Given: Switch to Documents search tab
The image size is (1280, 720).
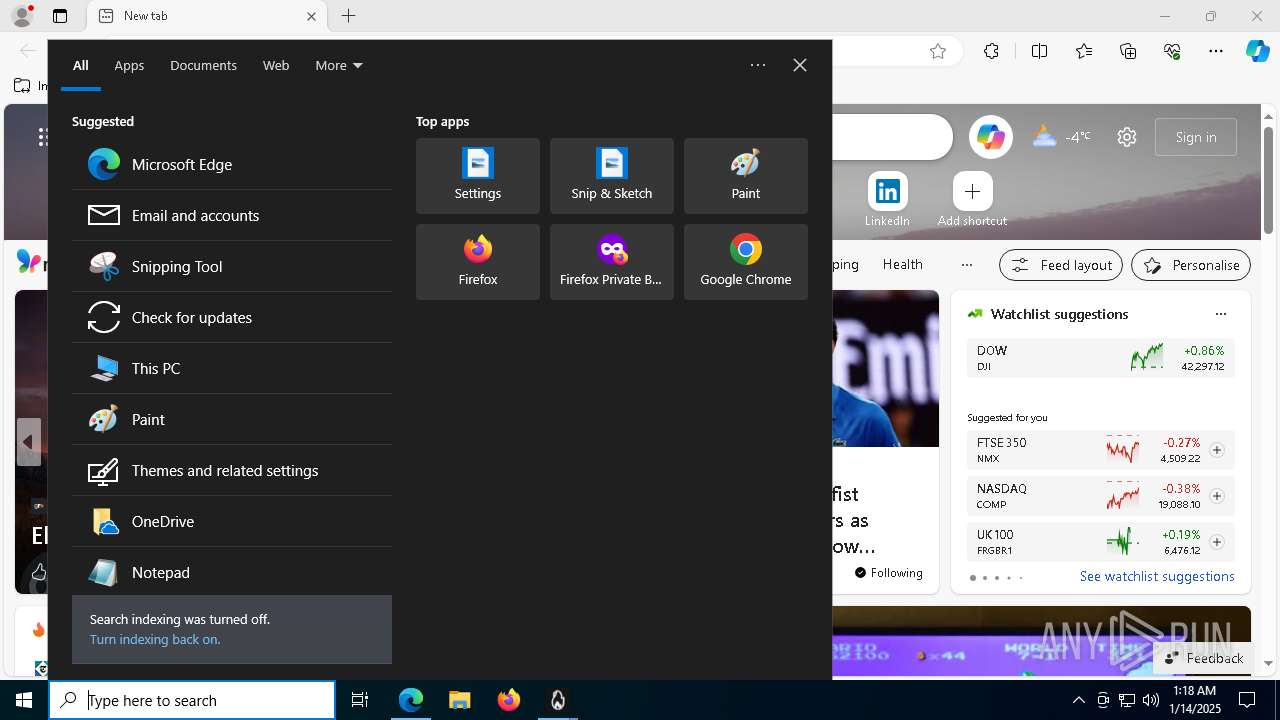Looking at the screenshot, I should [203, 65].
